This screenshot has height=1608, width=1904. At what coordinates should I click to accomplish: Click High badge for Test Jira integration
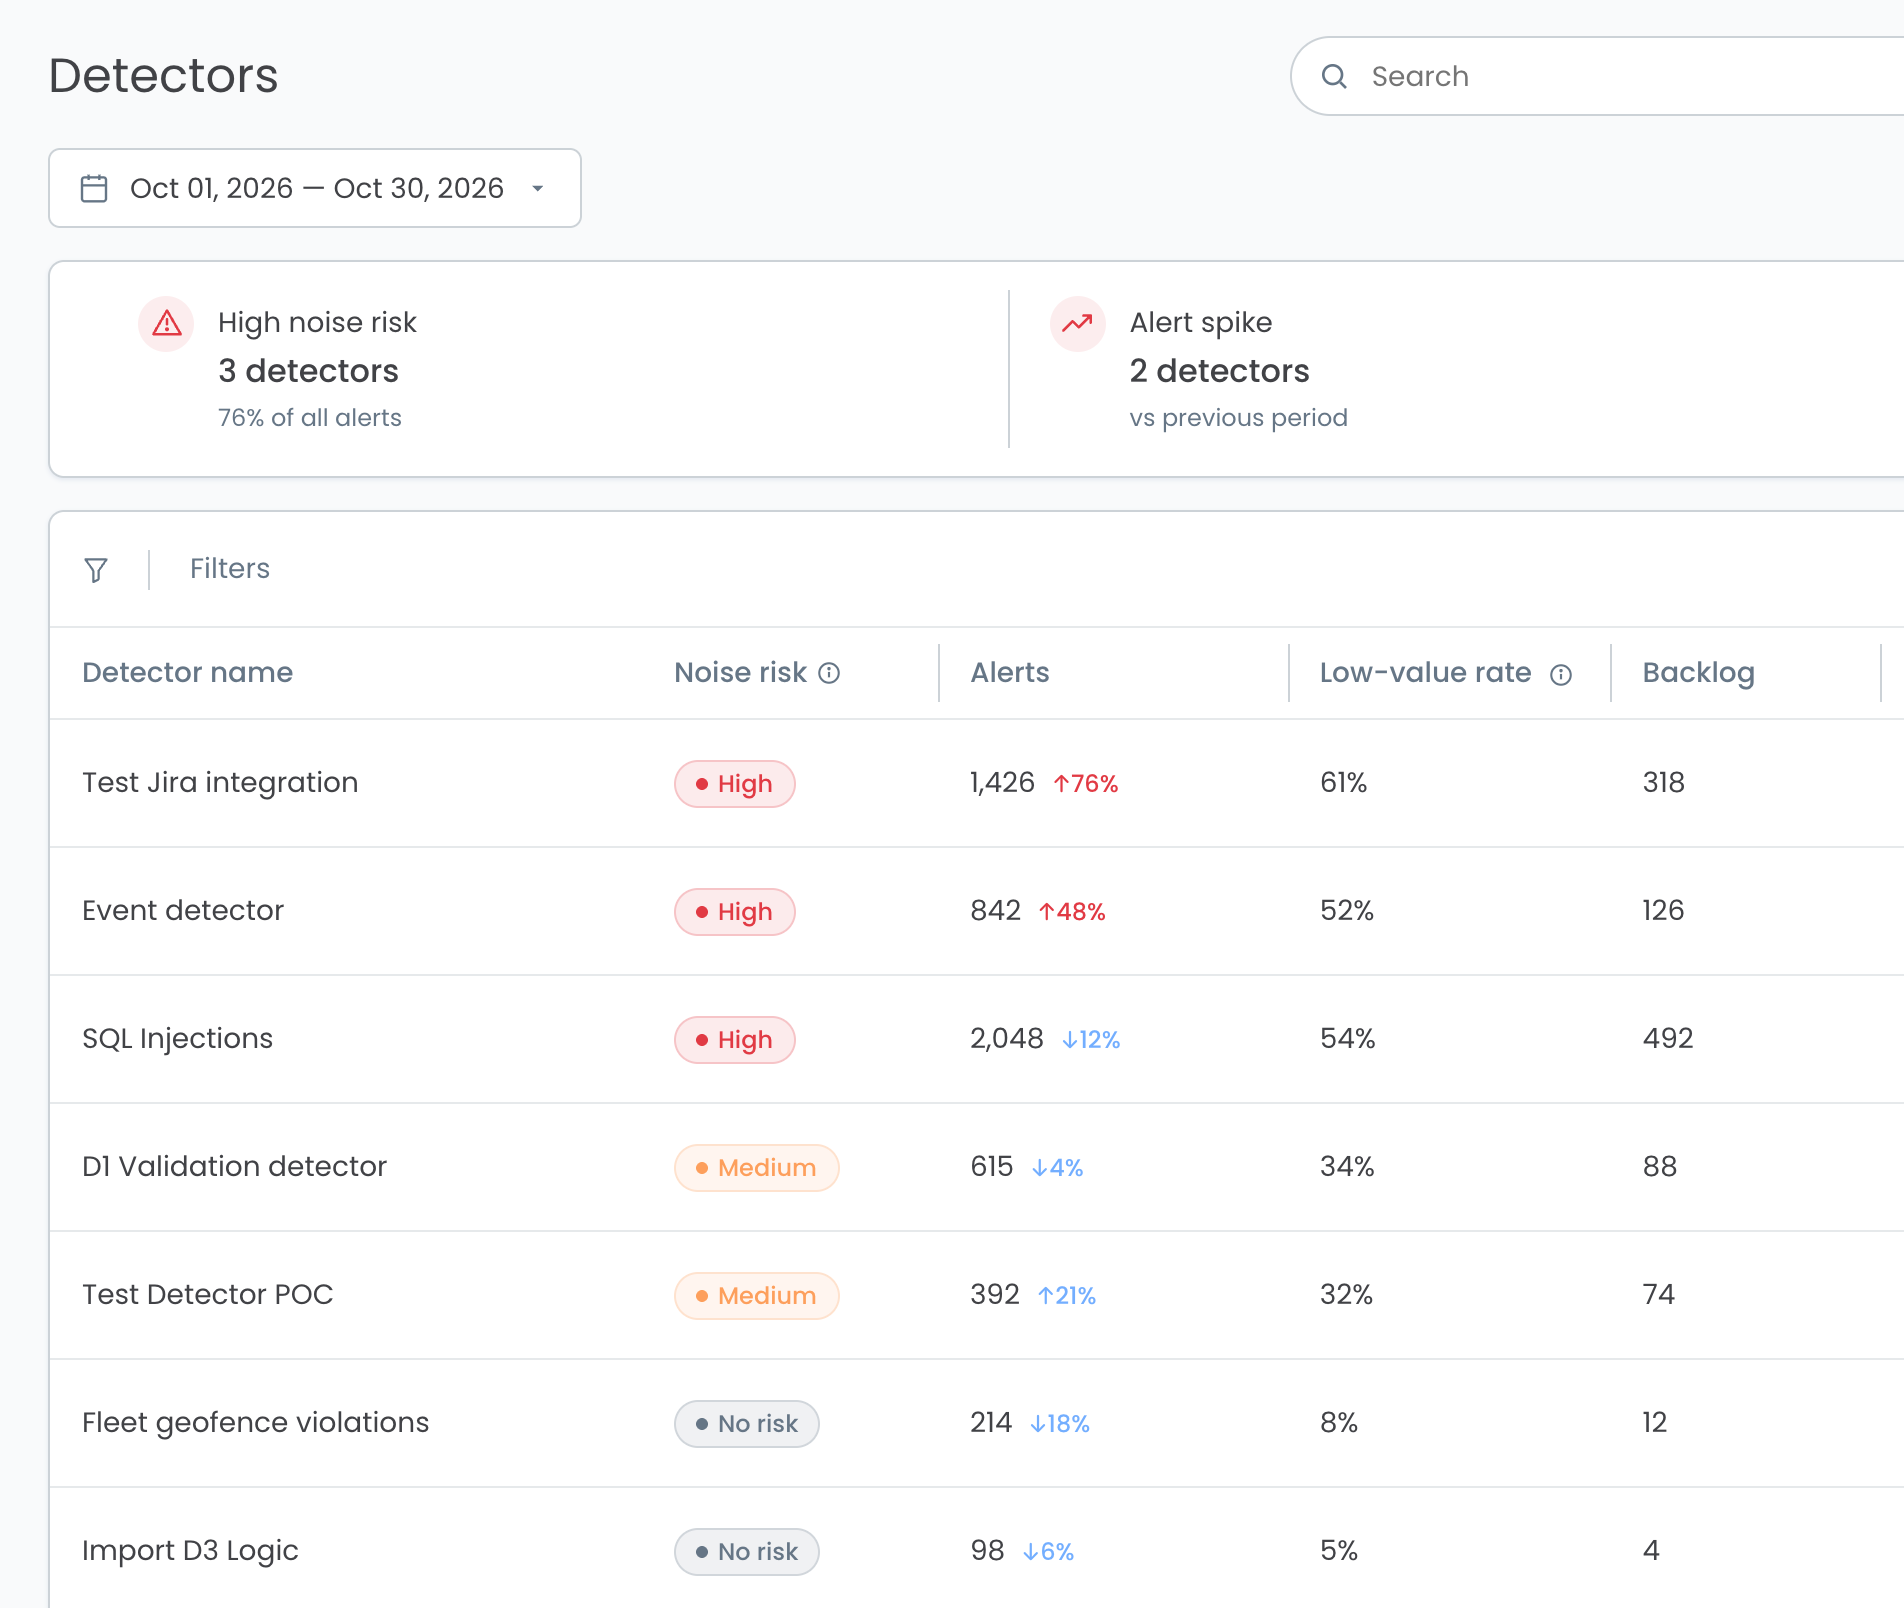pos(735,784)
